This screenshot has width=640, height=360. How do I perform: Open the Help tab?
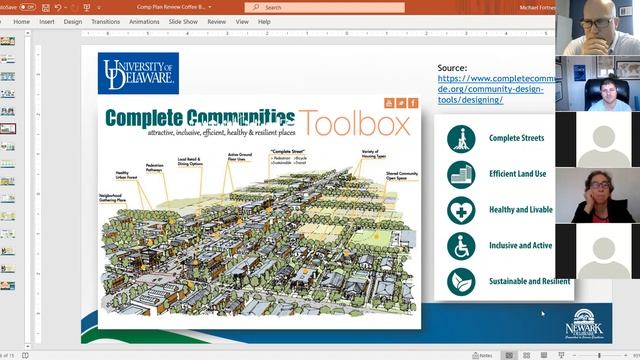264,22
